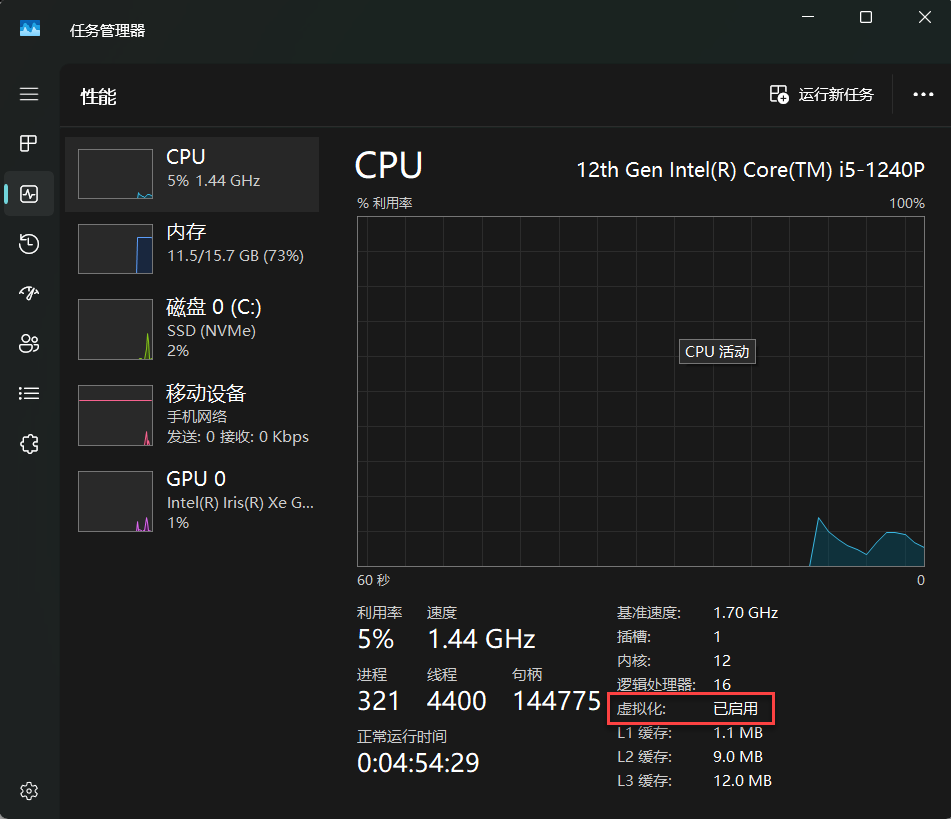Open the Startup apps view
This screenshot has width=951, height=819.
29,293
